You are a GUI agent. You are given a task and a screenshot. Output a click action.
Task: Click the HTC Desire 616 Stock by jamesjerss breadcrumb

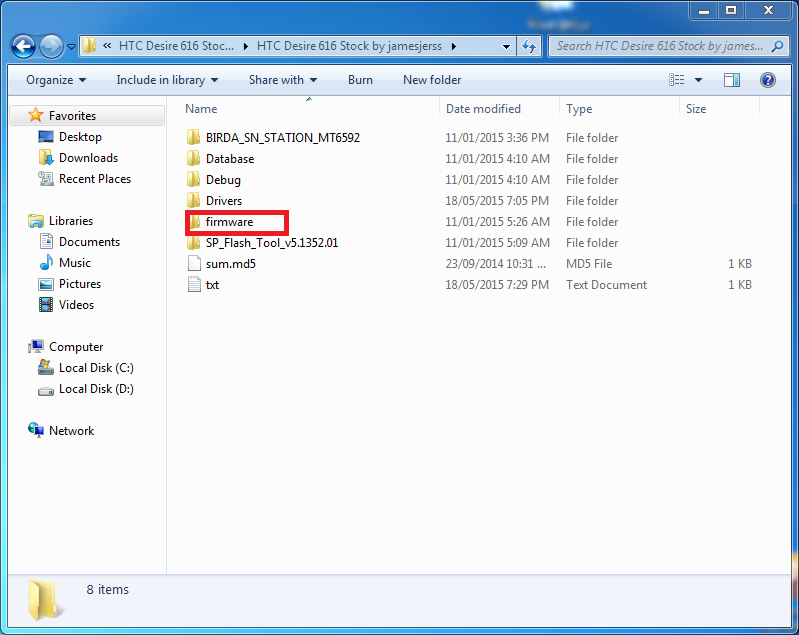click(349, 46)
